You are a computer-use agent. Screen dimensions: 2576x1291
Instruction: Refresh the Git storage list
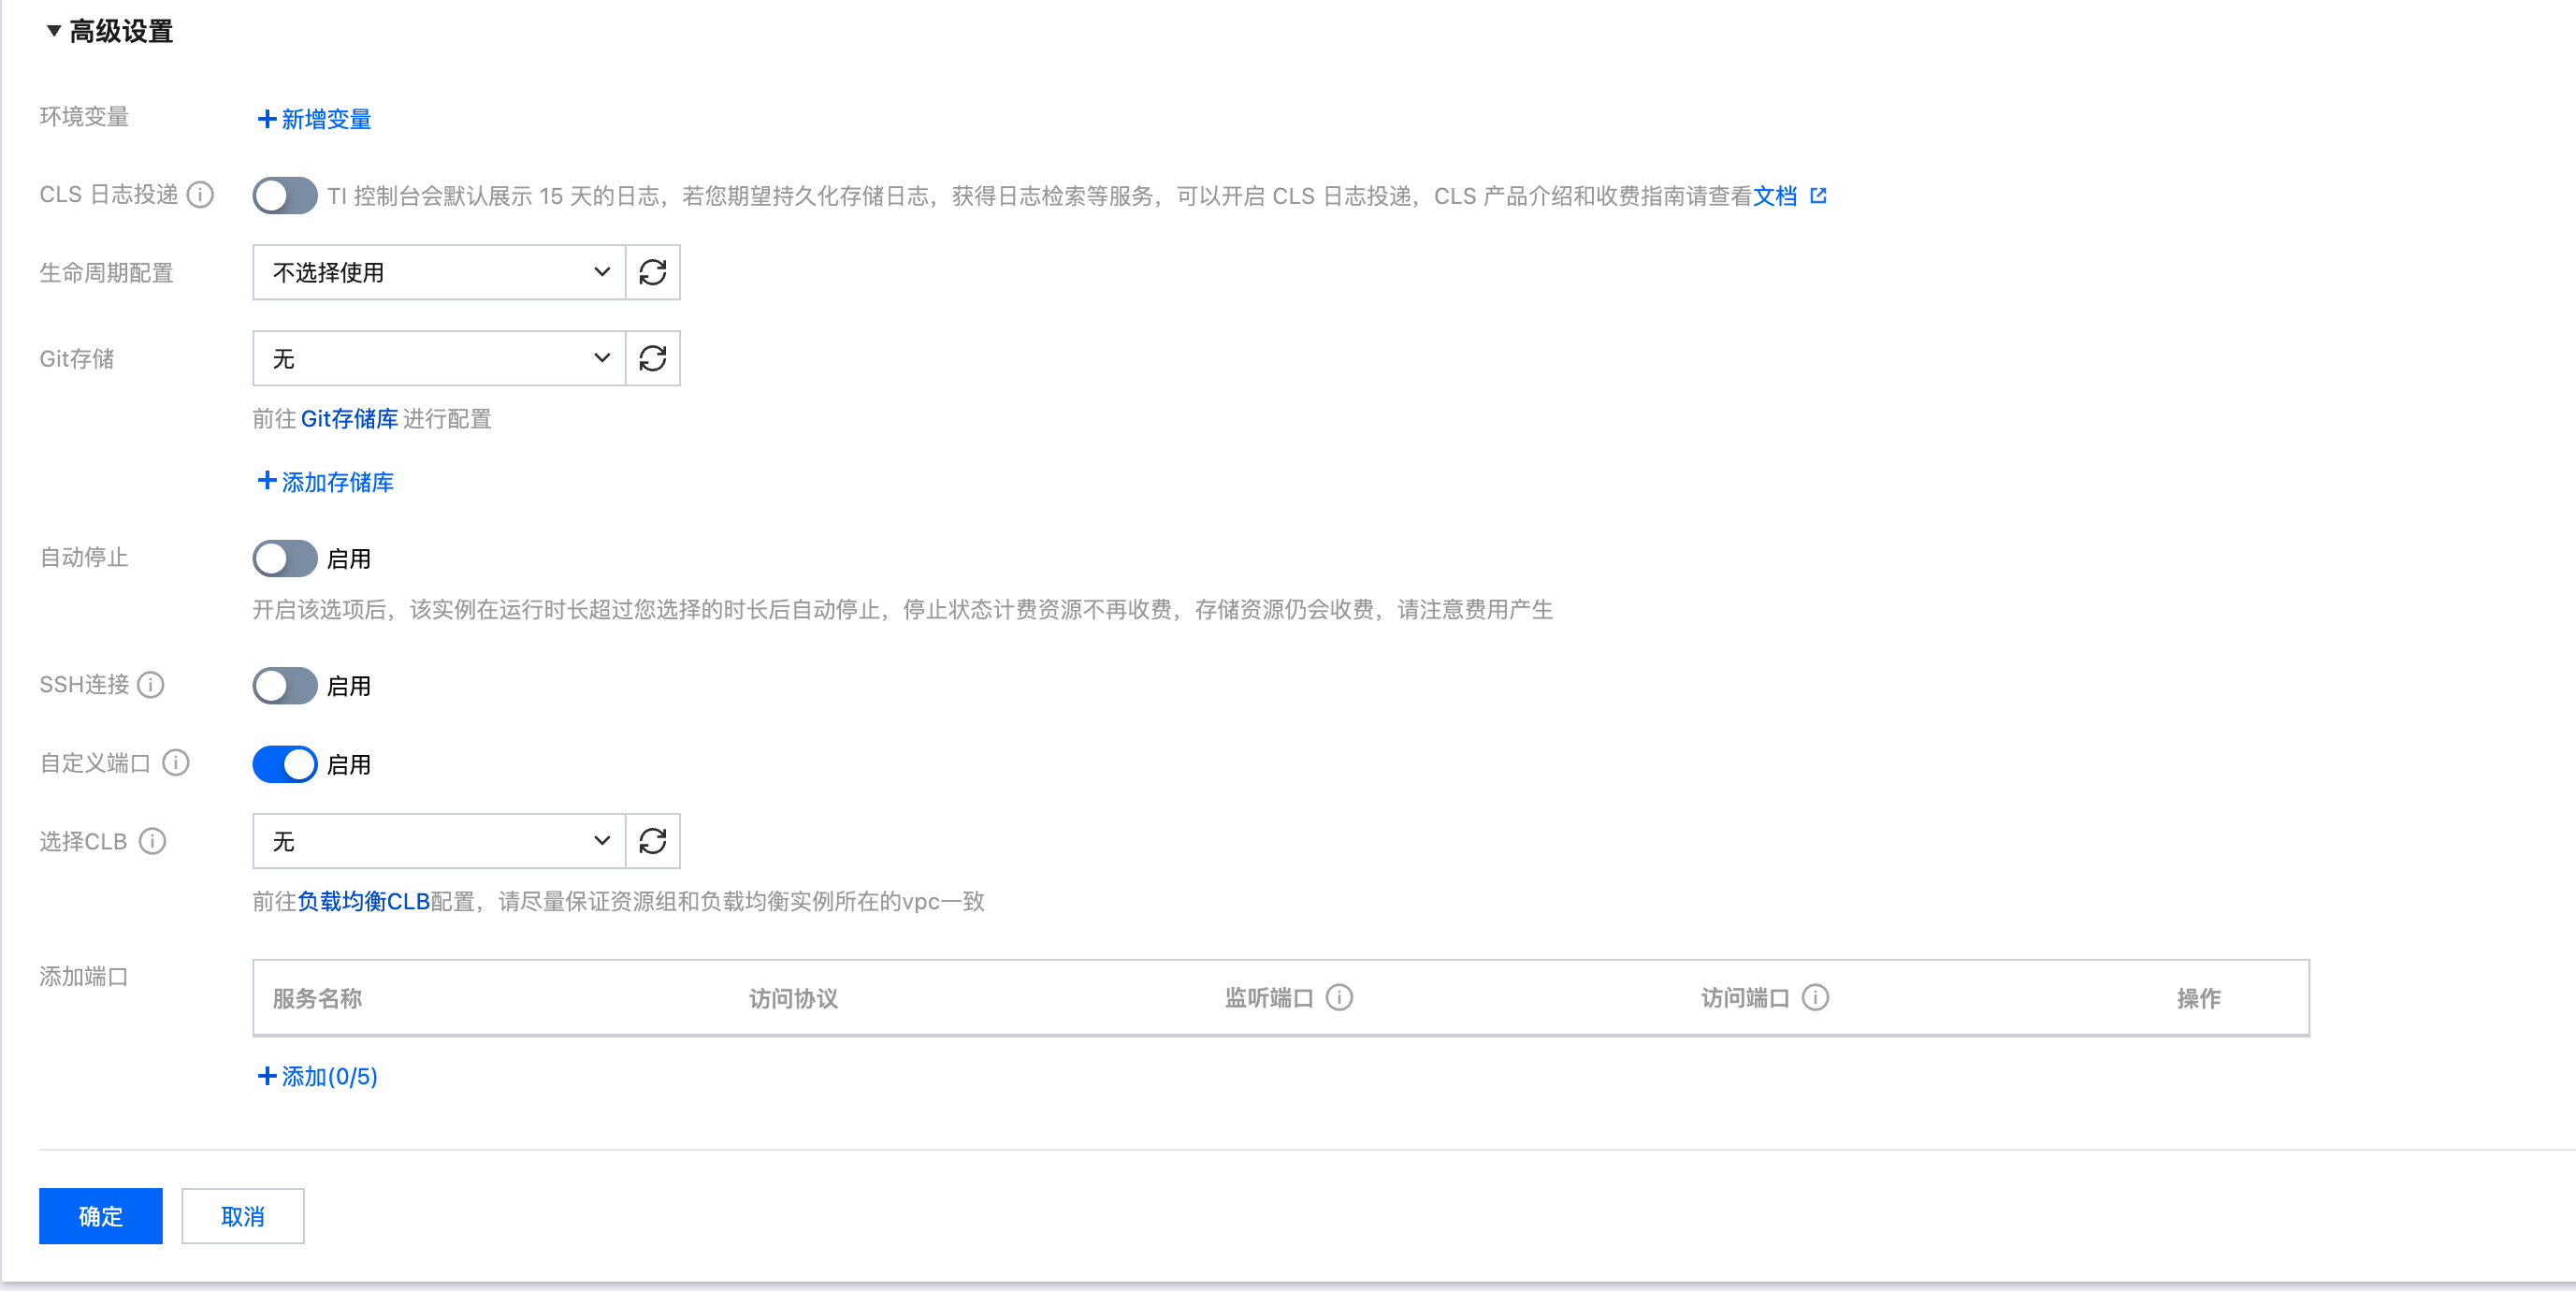[652, 358]
